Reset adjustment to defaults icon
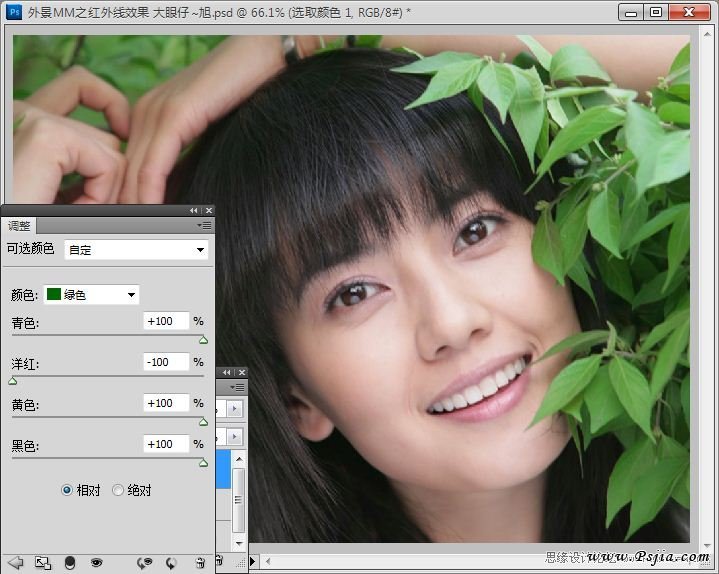The width and height of the screenshot is (719, 574). 171,563
